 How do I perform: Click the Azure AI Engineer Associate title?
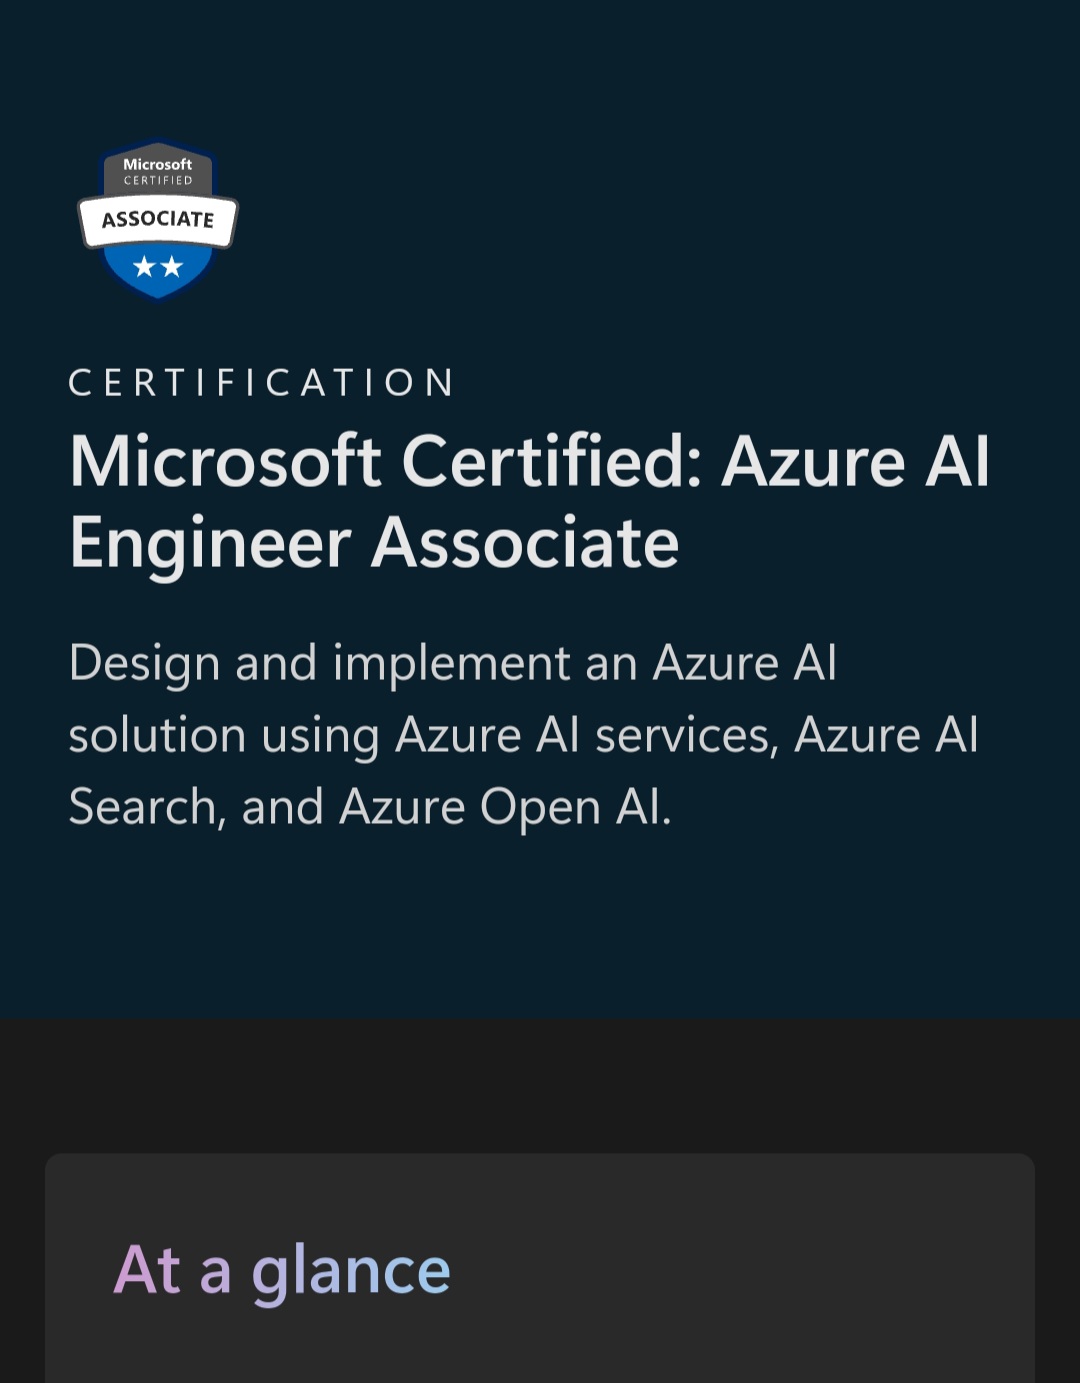(x=529, y=502)
